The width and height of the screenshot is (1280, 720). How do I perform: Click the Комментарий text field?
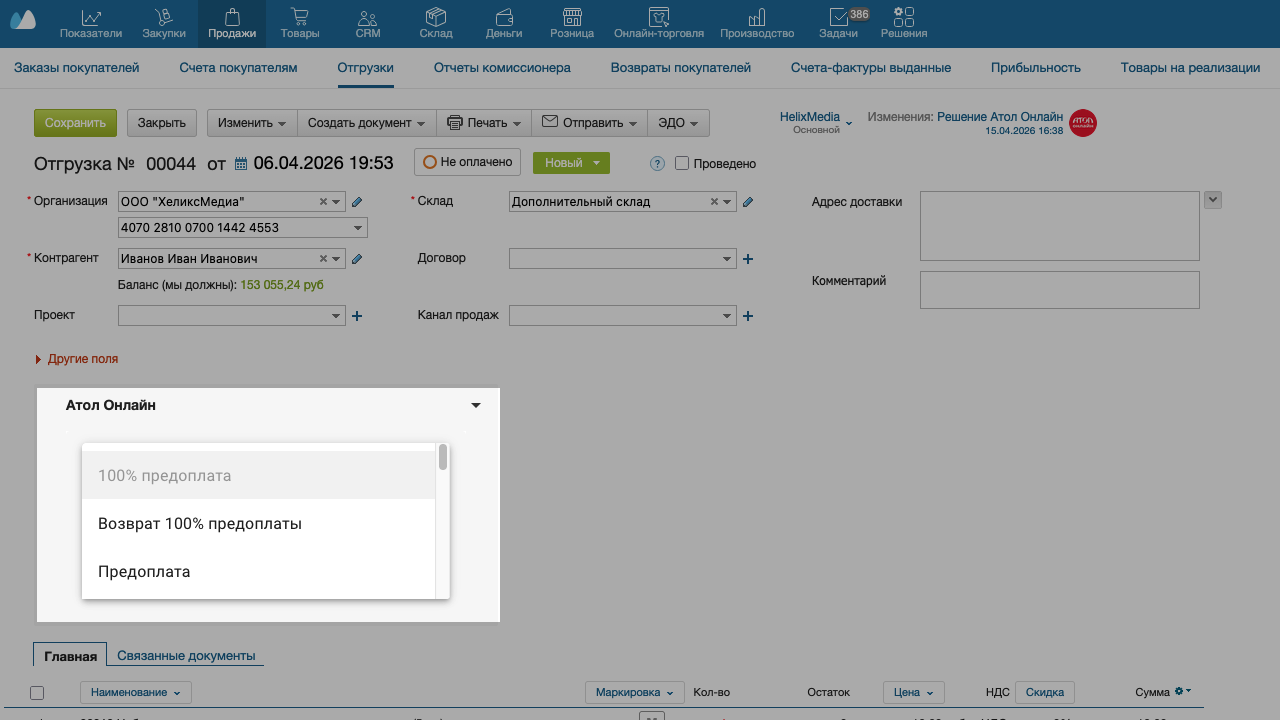(1059, 290)
